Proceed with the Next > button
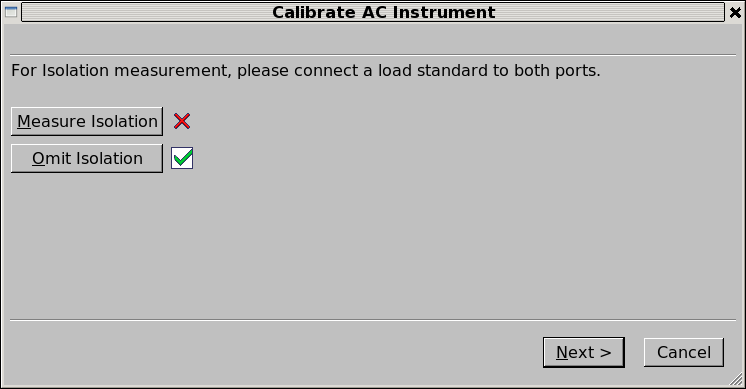 coord(584,352)
